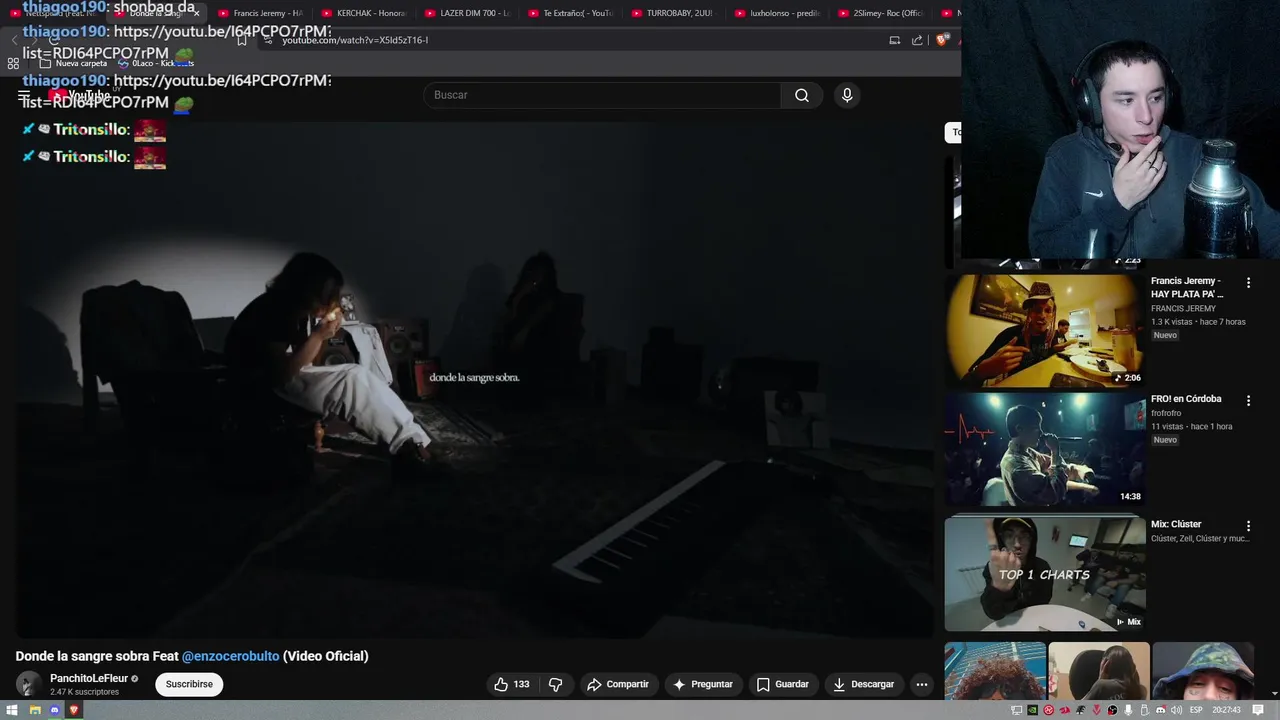Open Mix: Clúster TOP 1 CHARTS thumbnail
Viewport: 1280px width, 720px height.
point(1045,573)
